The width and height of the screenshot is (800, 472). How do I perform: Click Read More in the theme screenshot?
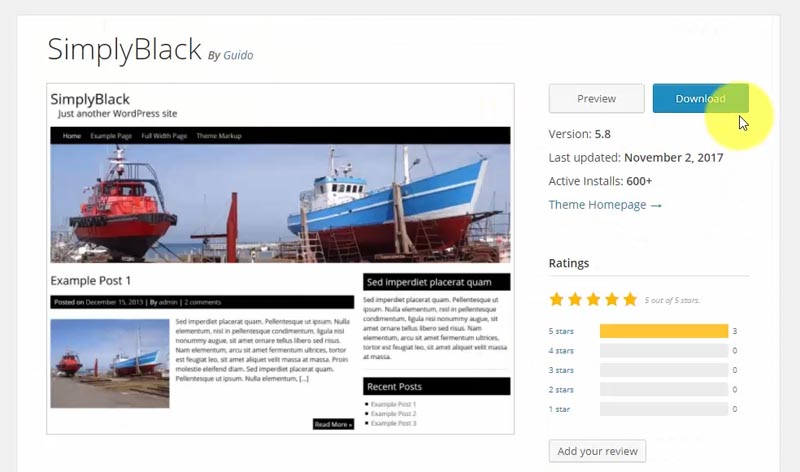[x=333, y=424]
